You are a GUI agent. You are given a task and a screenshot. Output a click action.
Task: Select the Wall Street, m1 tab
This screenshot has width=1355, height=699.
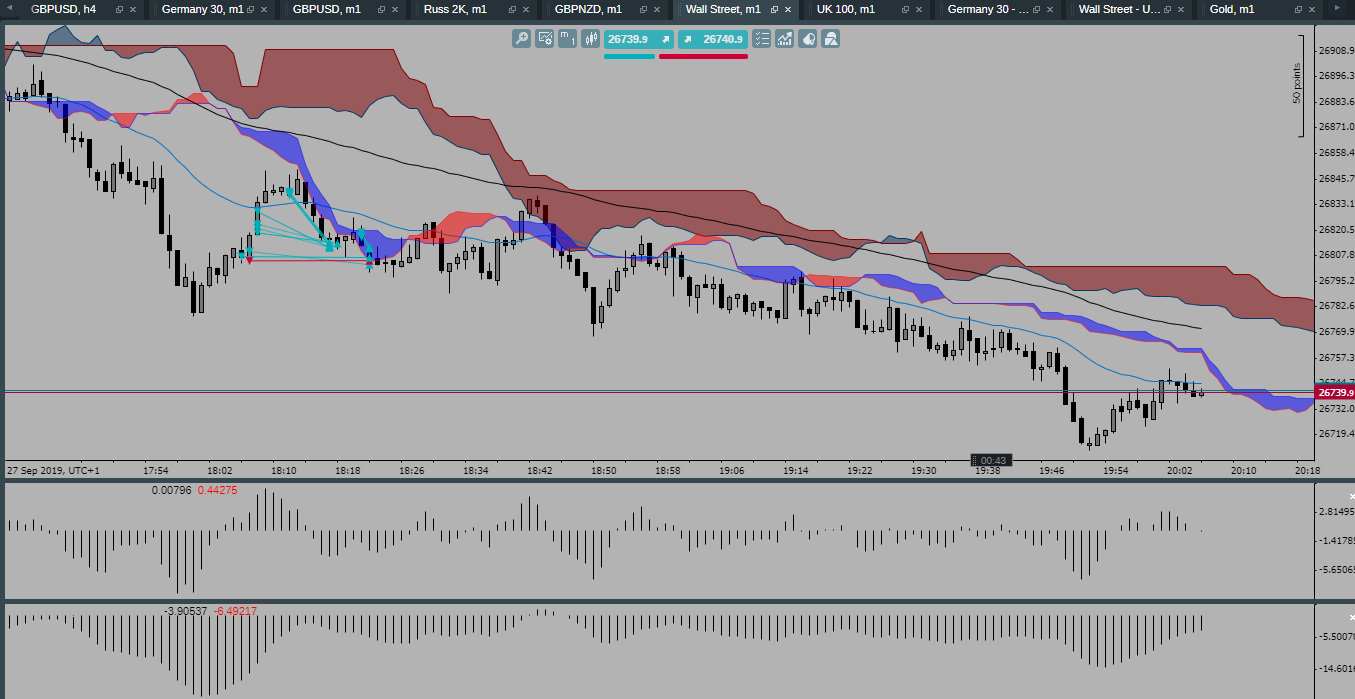[x=723, y=9]
